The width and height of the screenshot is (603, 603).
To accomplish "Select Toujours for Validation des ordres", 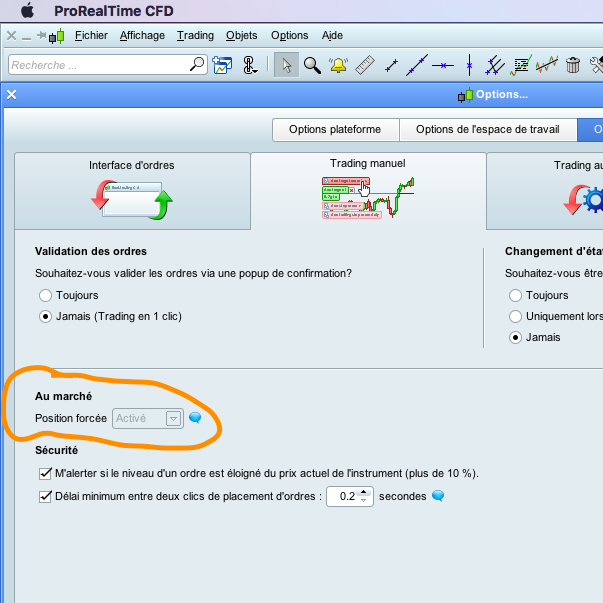I will click(x=45, y=295).
